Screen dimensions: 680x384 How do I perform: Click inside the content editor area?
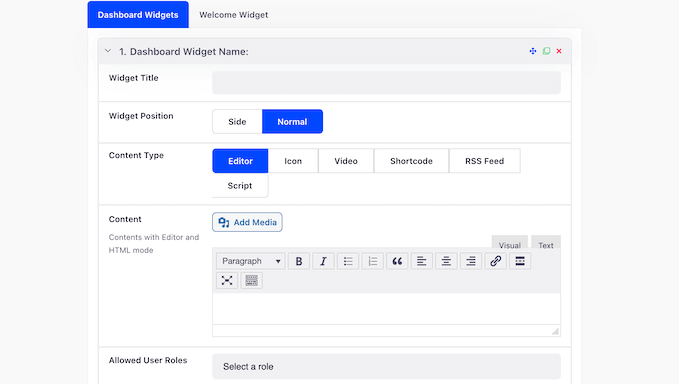pyautogui.click(x=386, y=309)
